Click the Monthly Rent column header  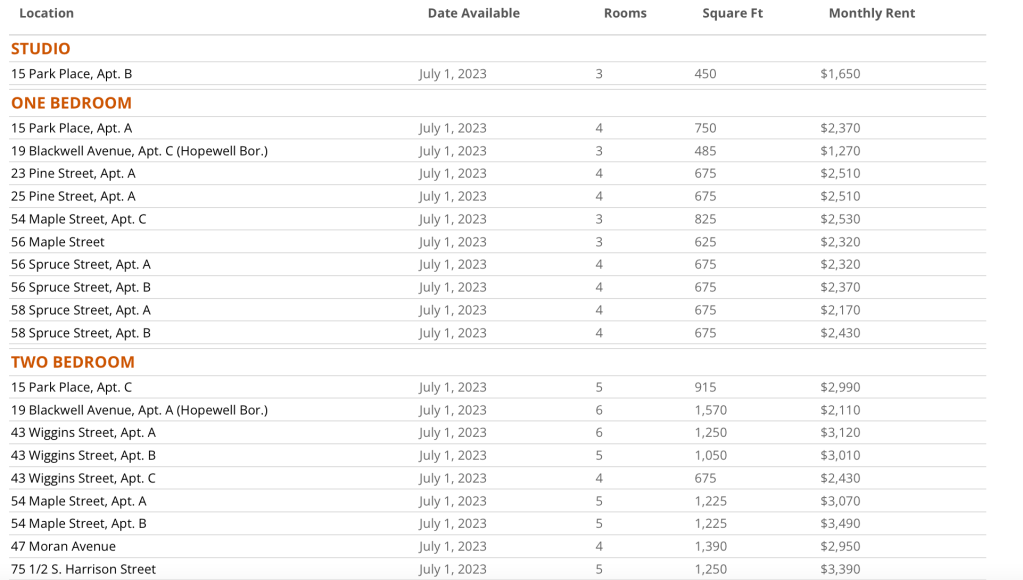click(871, 13)
